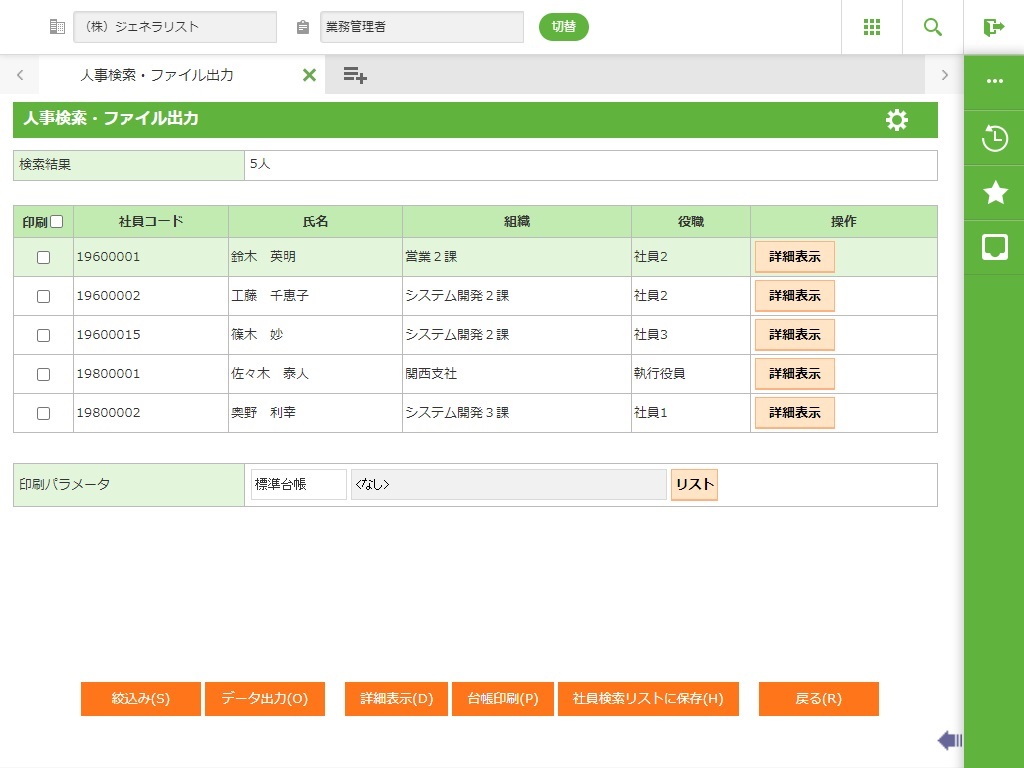Click the settings gear icon in header

point(897,120)
